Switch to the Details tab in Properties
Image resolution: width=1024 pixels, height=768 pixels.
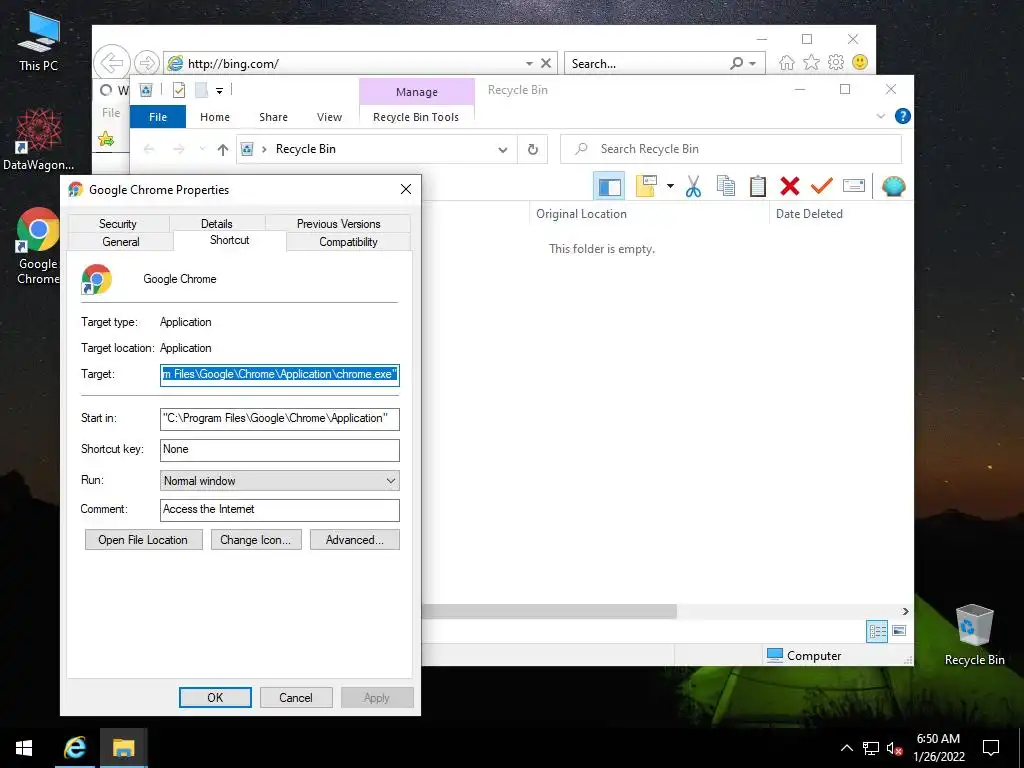pyautogui.click(x=216, y=223)
